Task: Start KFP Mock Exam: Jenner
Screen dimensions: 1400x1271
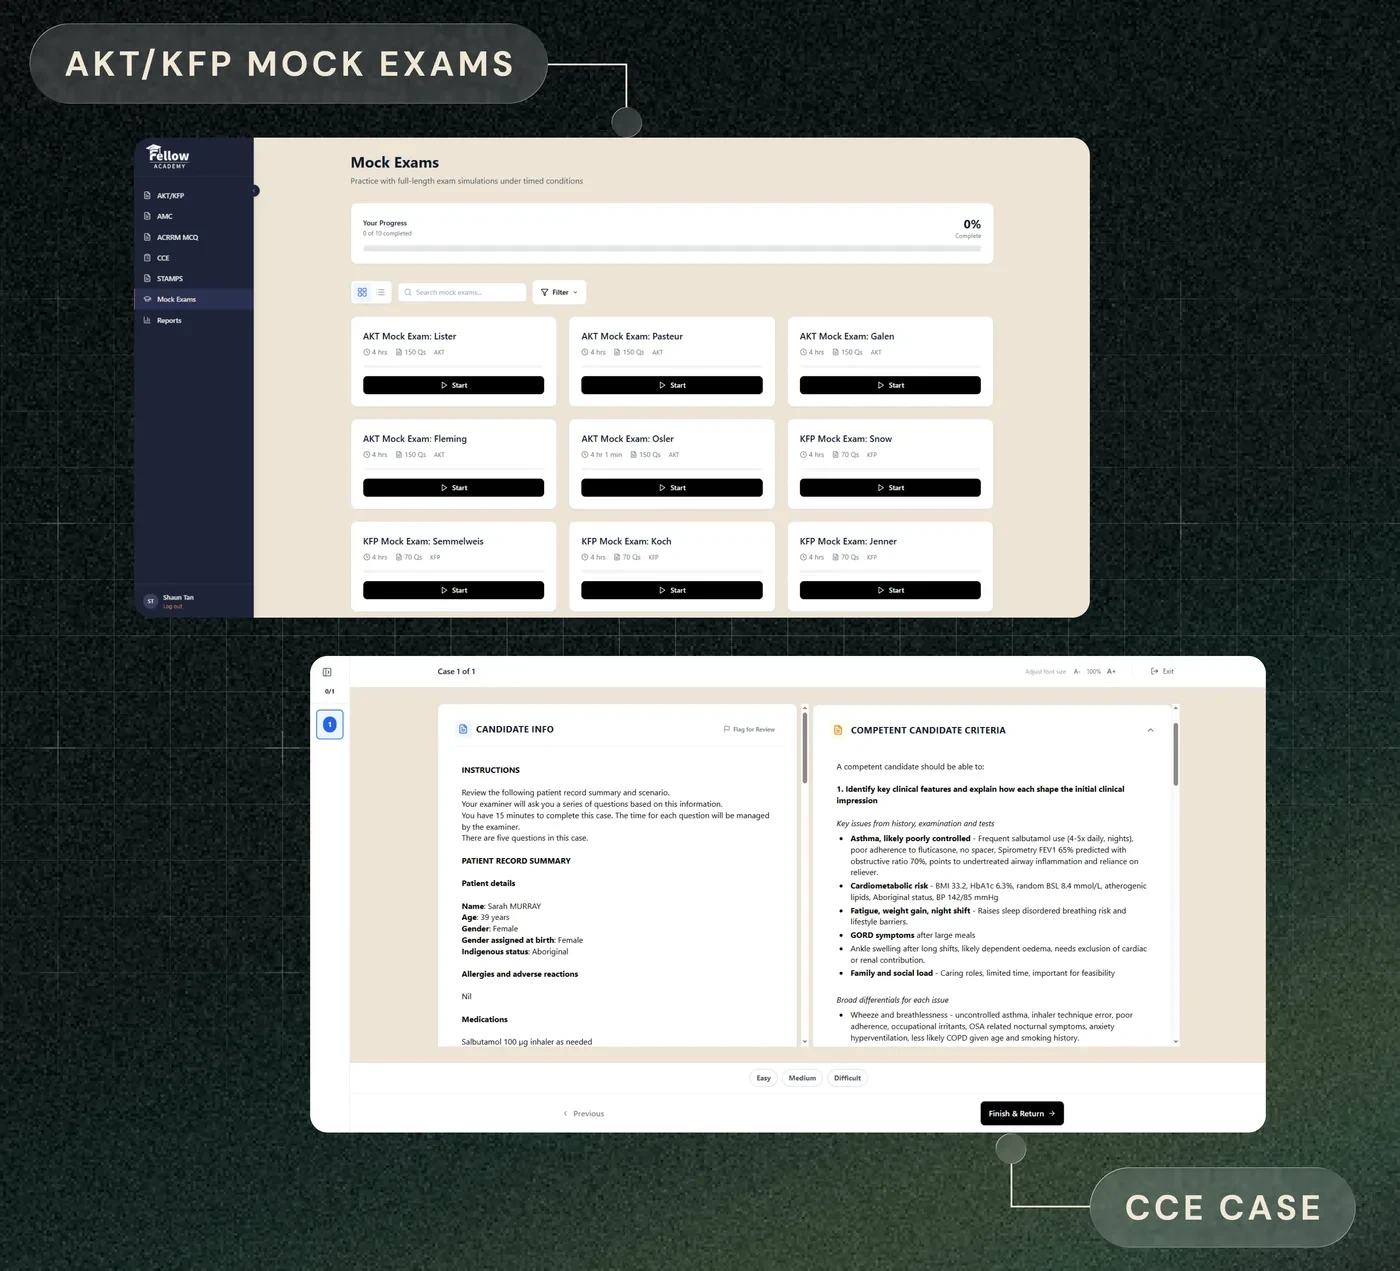Action: [890, 590]
